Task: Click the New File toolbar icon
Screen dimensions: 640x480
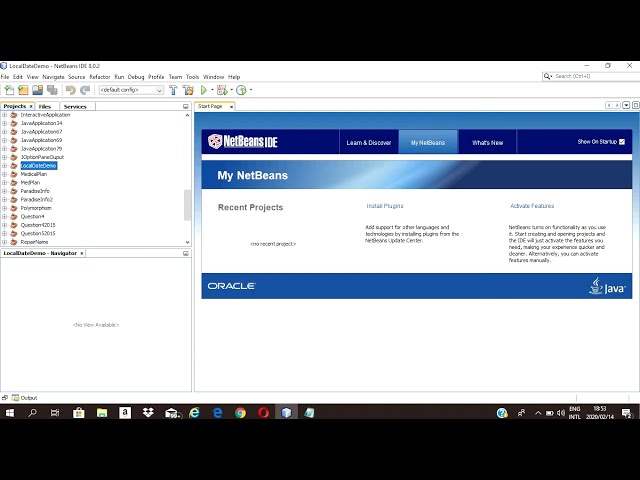Action: (x=9, y=90)
